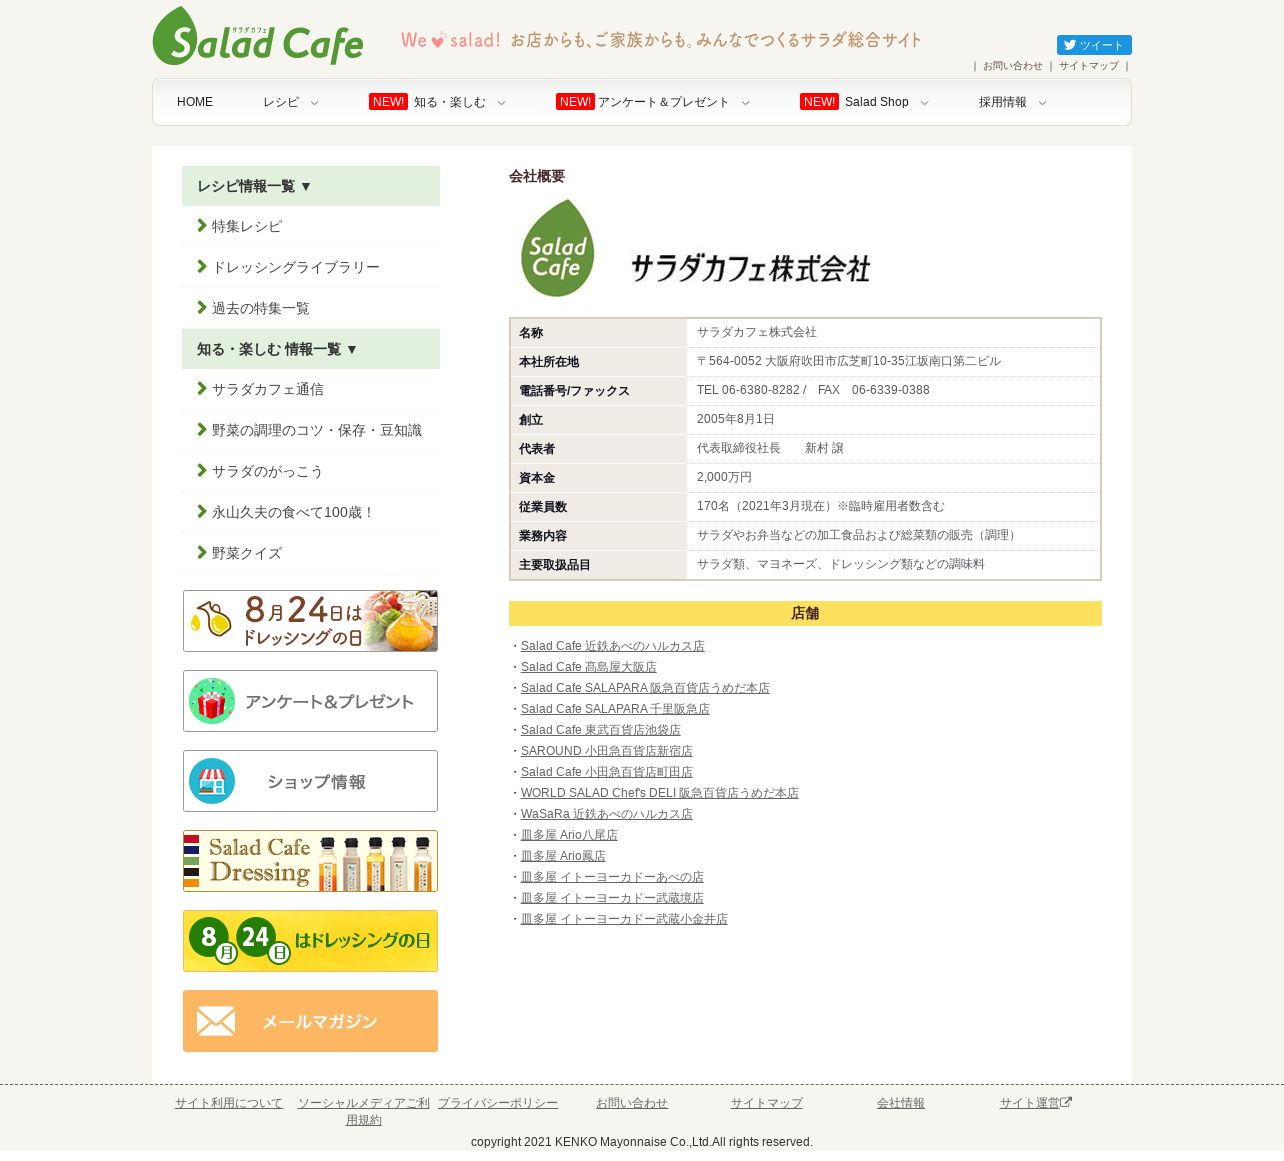Open the レシピ navigation menu

pos(281,102)
